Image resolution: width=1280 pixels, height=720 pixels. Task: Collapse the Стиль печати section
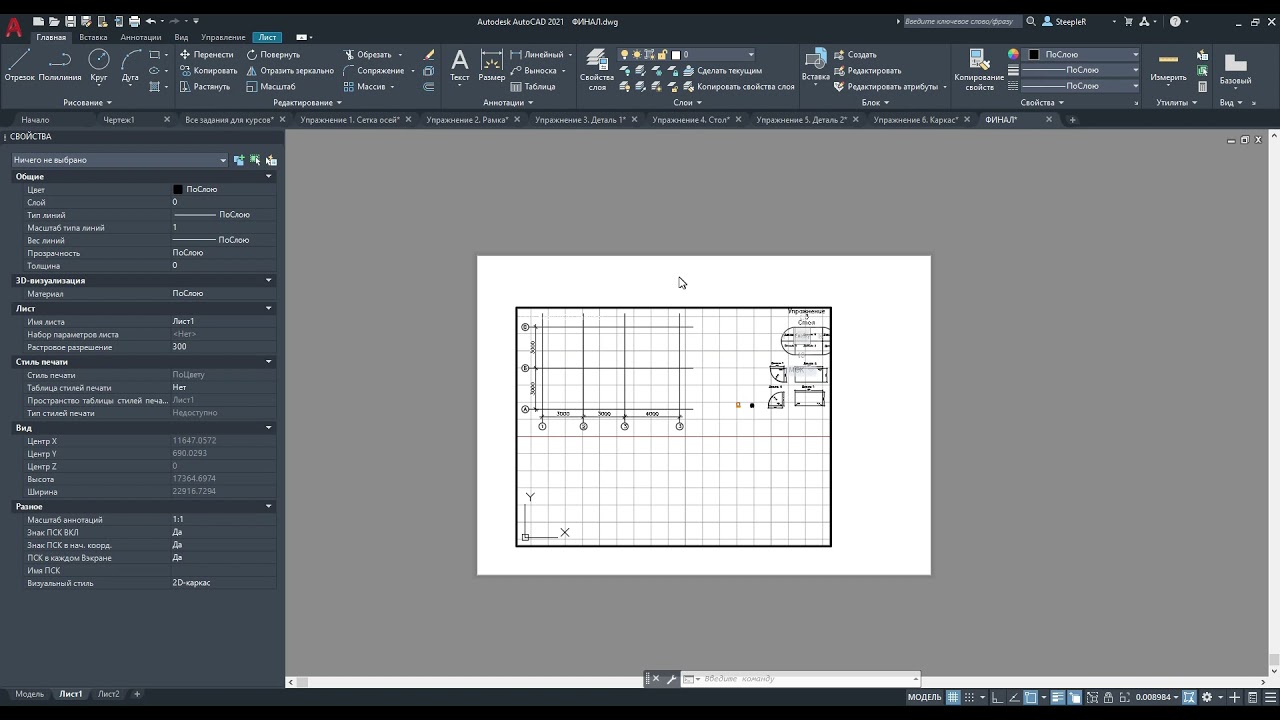268,362
